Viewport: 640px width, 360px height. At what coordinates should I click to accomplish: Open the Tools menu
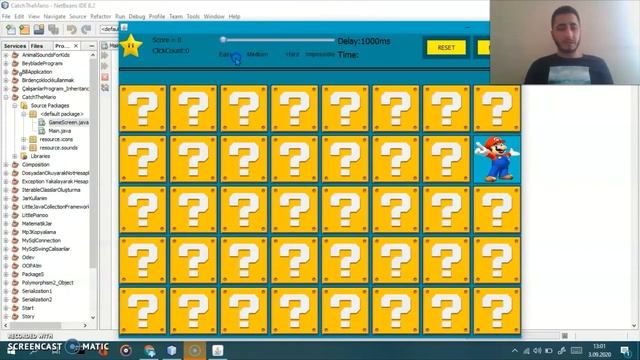point(193,17)
